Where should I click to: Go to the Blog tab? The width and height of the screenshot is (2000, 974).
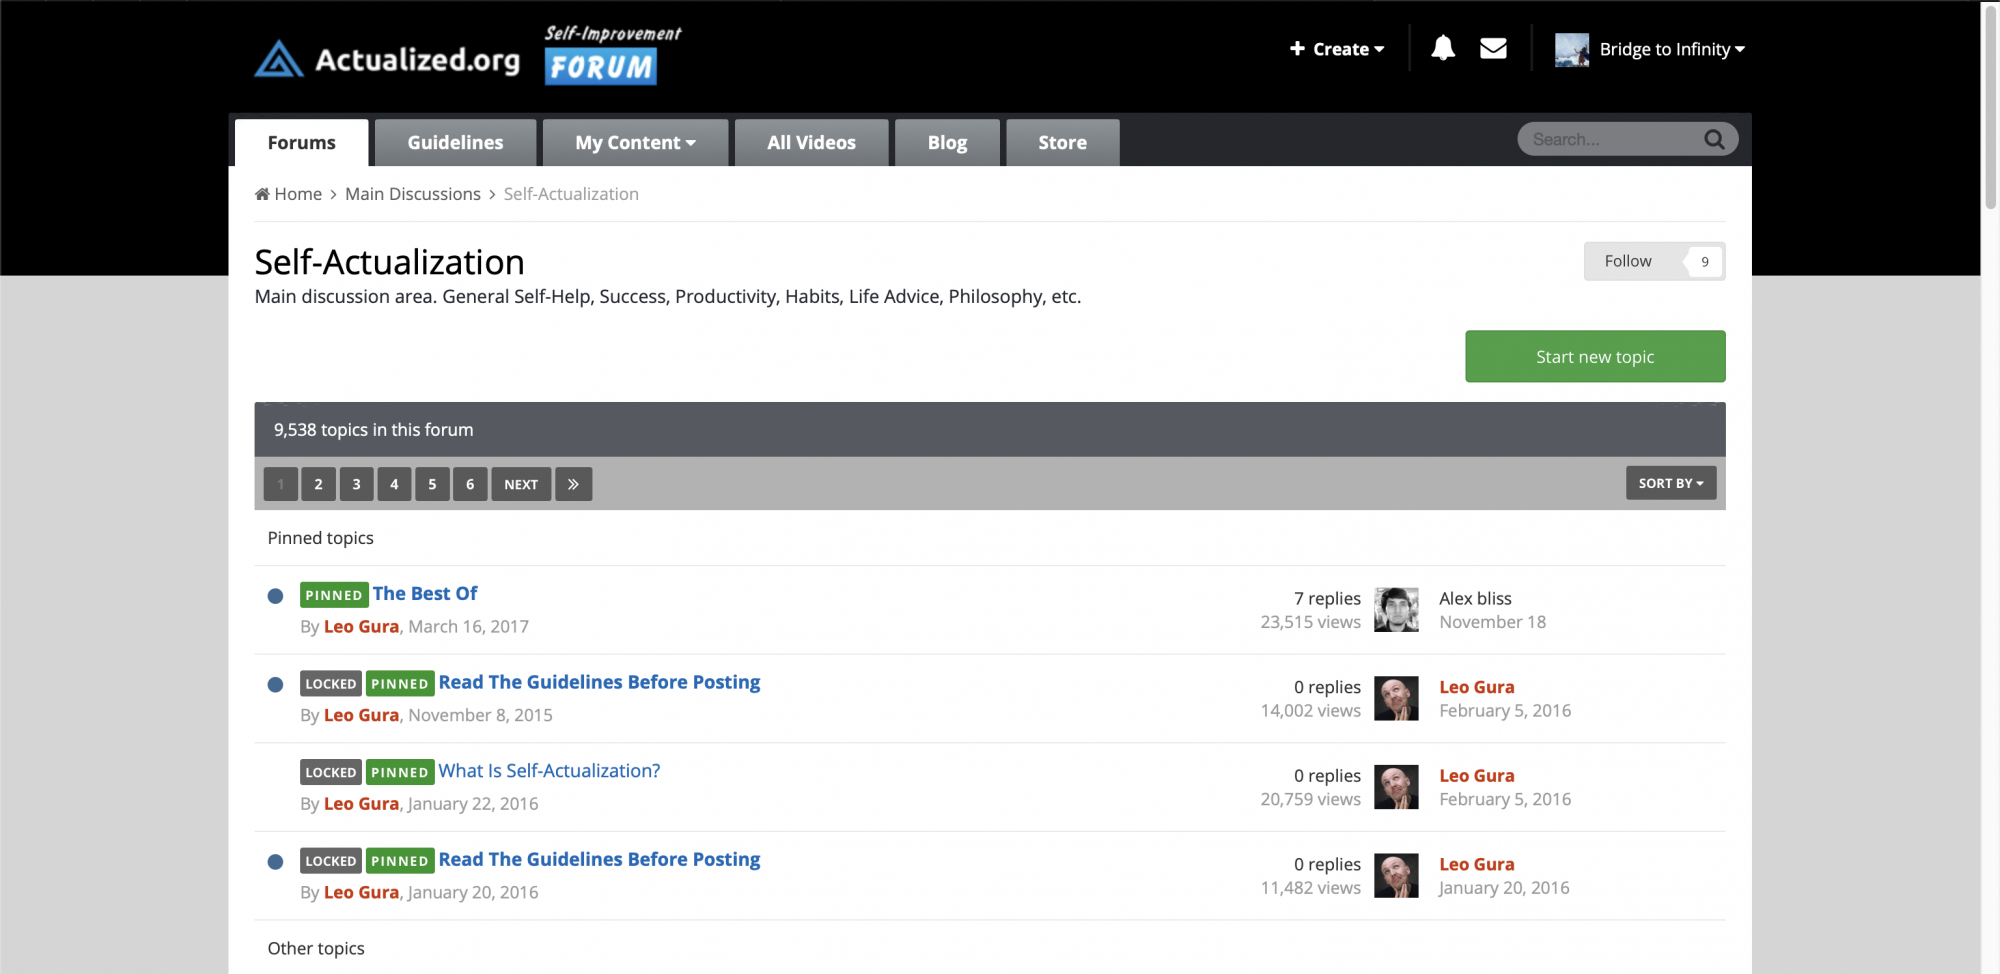(947, 143)
